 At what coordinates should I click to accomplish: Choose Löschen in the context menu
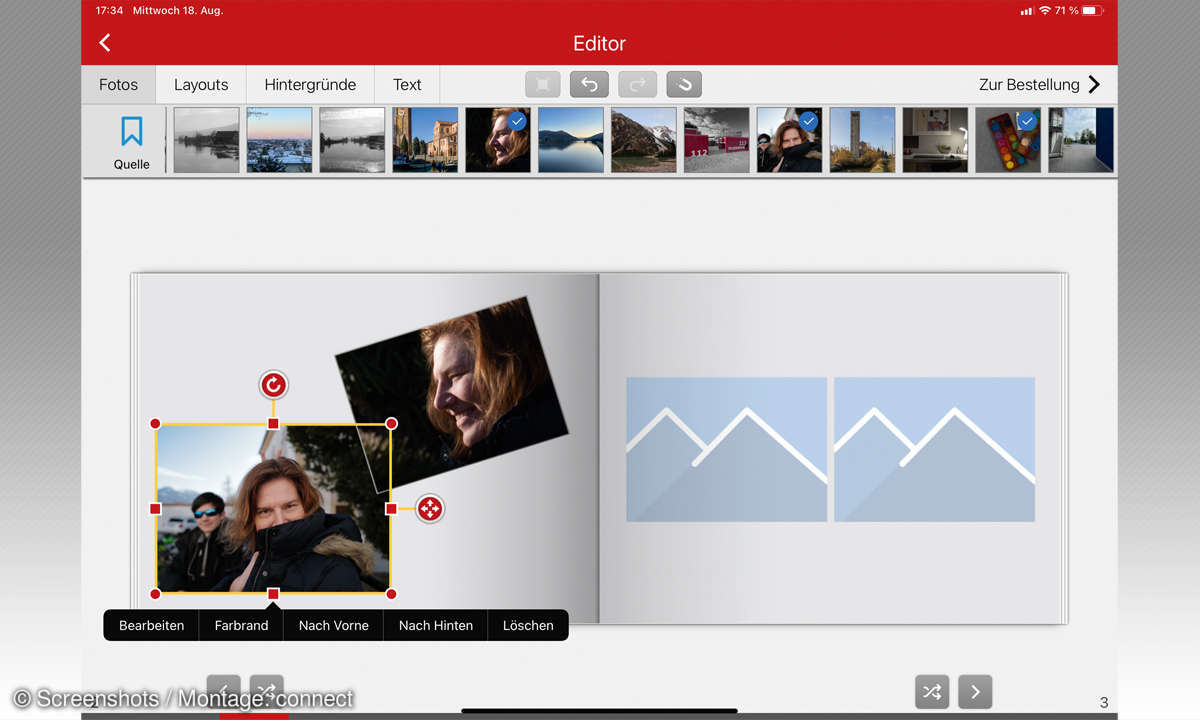pos(528,625)
